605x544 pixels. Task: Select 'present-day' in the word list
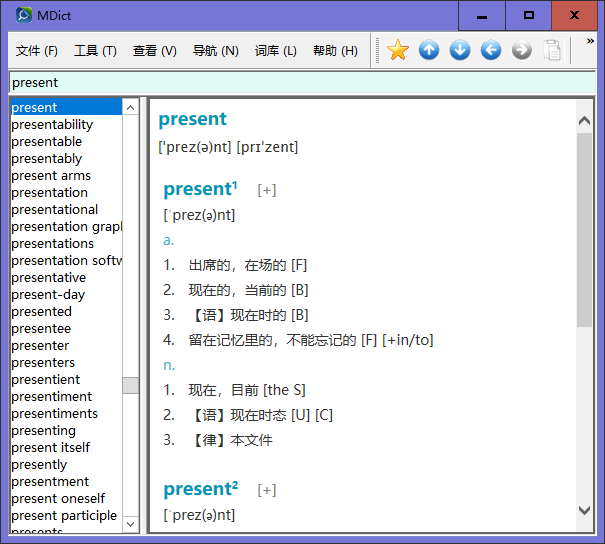(x=48, y=294)
